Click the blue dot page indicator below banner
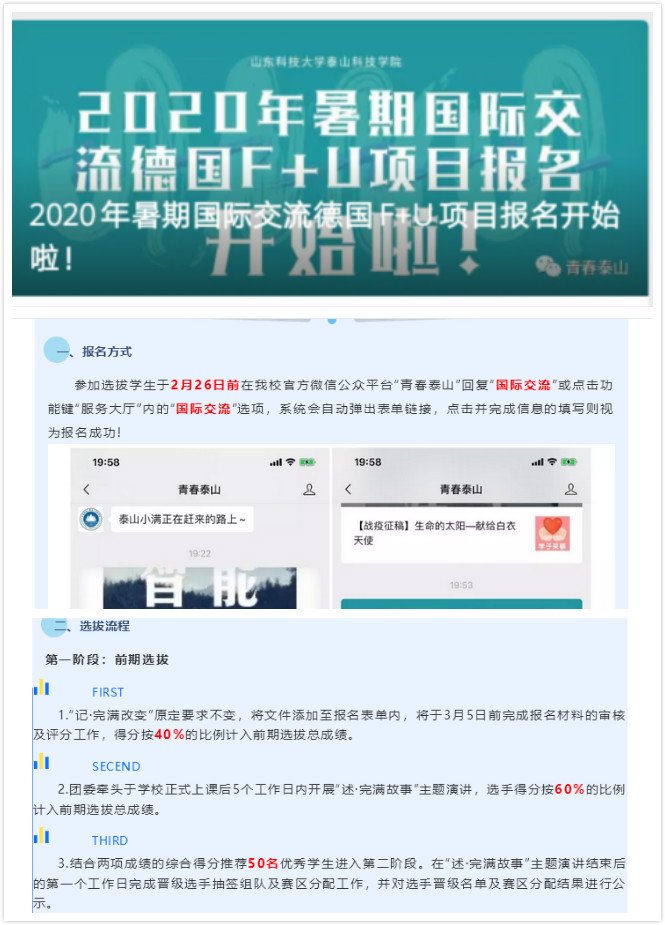This screenshot has height=925, width=665. [332, 321]
